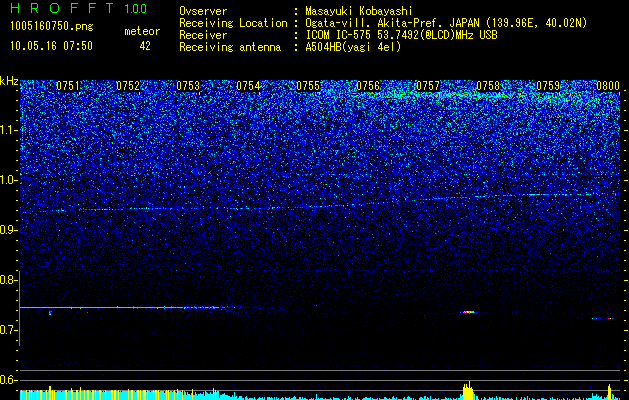Image resolution: width=629 pixels, height=400 pixels.
Task: Click the 1.1 kHz axis label
Action: tap(9, 130)
